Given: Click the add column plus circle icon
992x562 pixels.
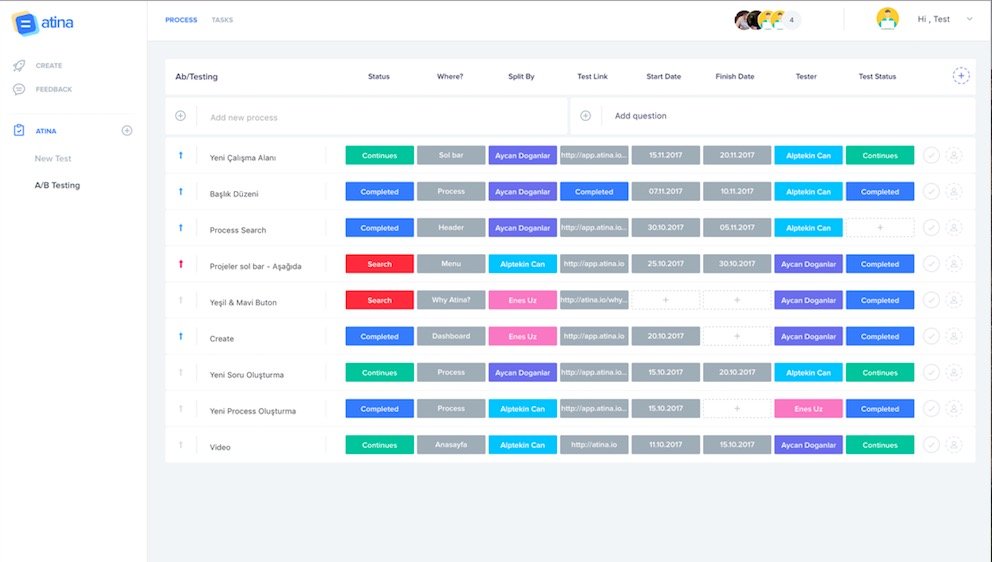Looking at the screenshot, I should pos(960,76).
